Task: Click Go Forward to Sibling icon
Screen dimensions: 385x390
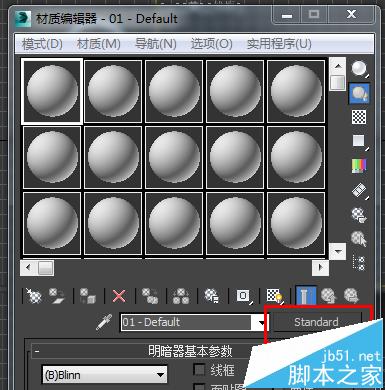Action: (x=351, y=295)
